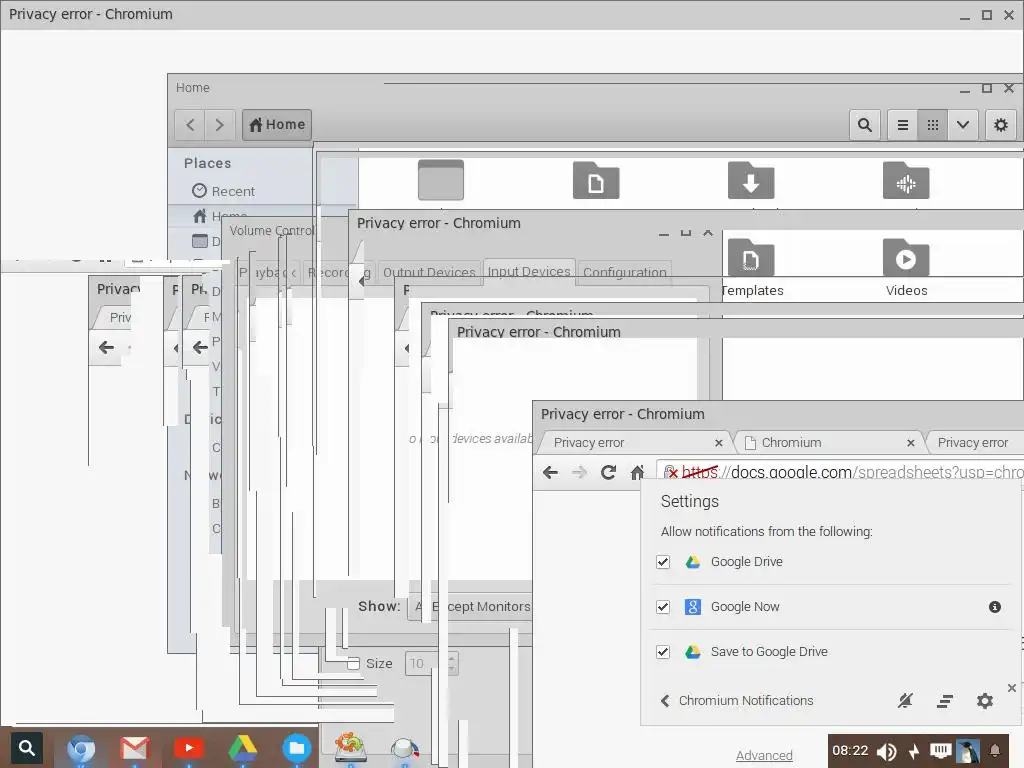This screenshot has width=1024, height=768.
Task: Clear all notifications with stacked lines icon
Action: [945, 701]
